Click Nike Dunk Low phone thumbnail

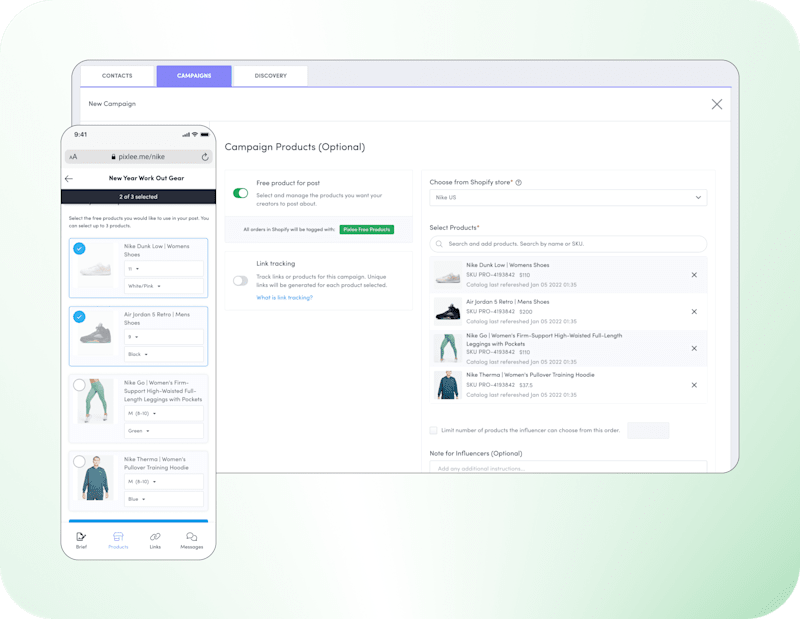coord(96,268)
